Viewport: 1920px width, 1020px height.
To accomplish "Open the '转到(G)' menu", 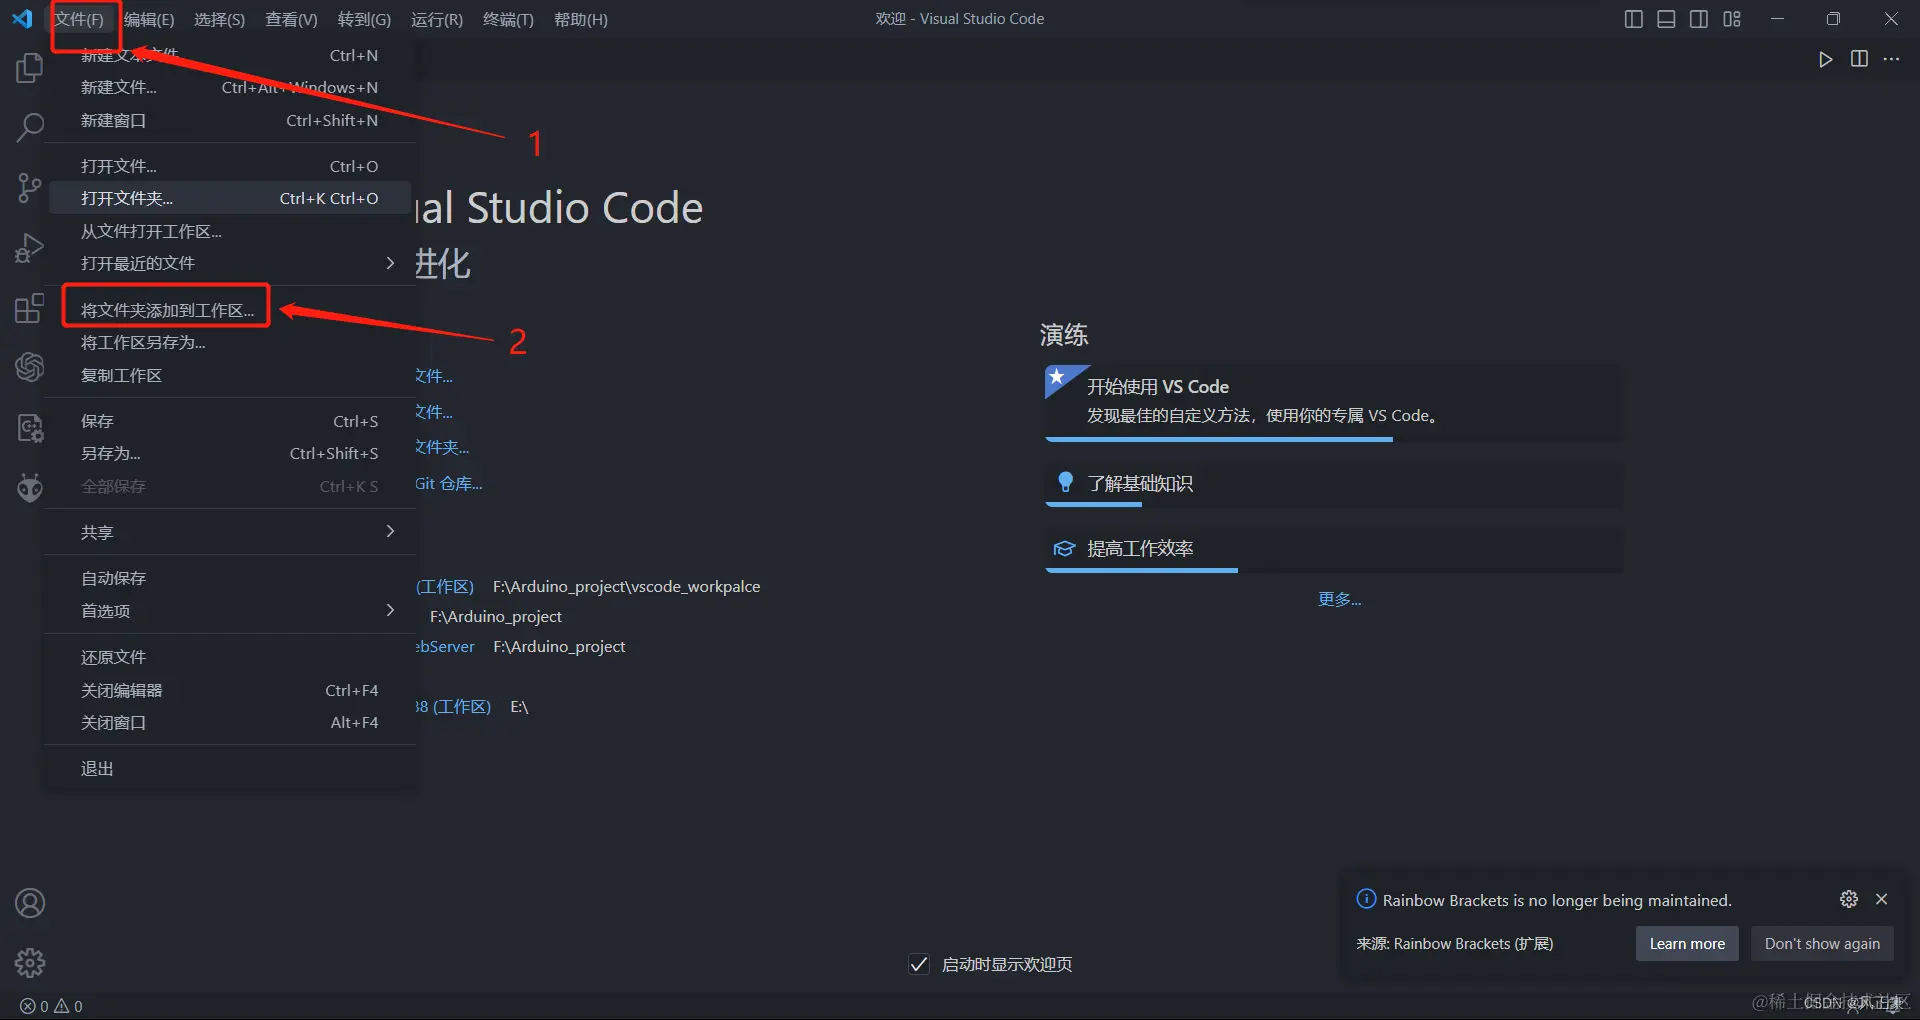I will (x=364, y=19).
